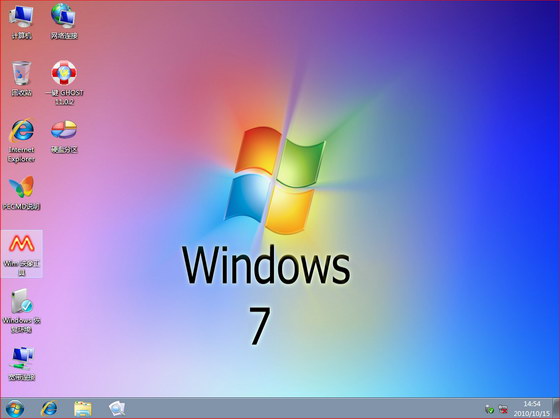Click the 2010/10/15 date in tray
Screen dimensions: 560x419
click(x=532, y=413)
